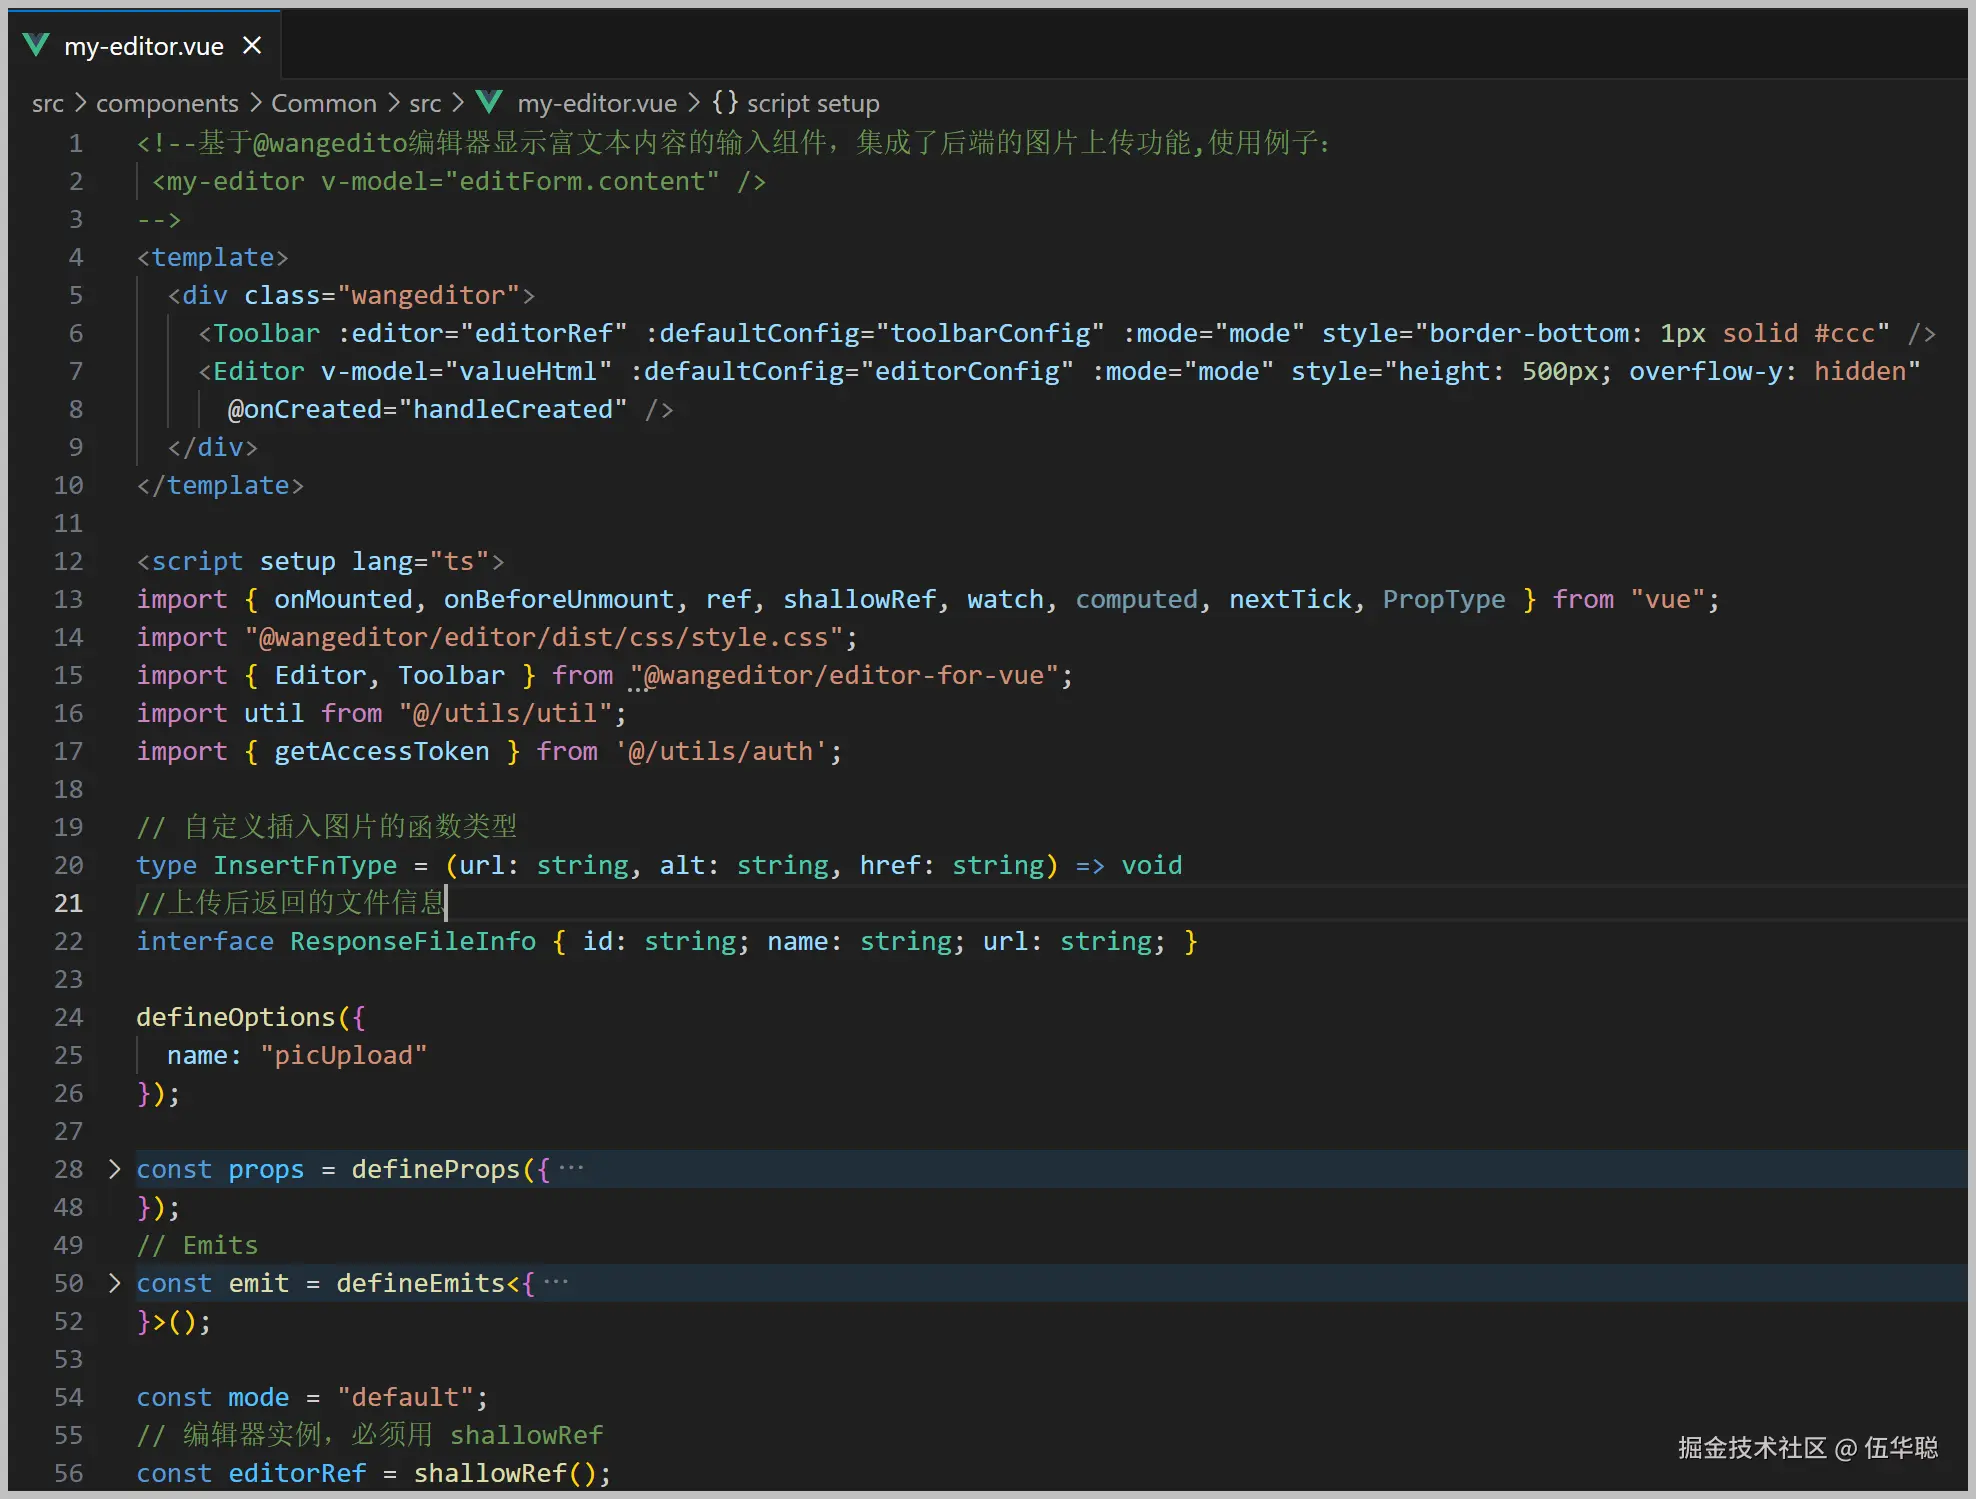This screenshot has width=1976, height=1499.
Task: Open the src breadcrumb root folder
Action: point(47,103)
